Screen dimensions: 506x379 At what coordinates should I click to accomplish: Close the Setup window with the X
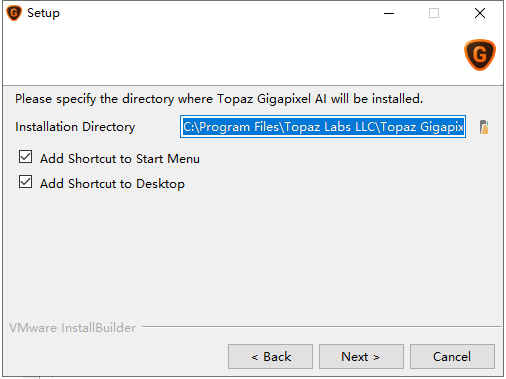(480, 13)
